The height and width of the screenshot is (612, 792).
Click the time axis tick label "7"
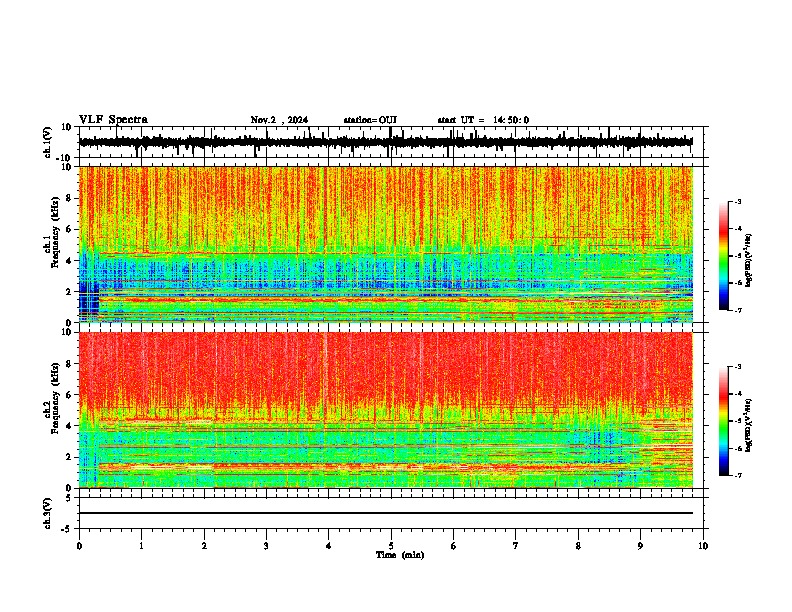pos(516,546)
